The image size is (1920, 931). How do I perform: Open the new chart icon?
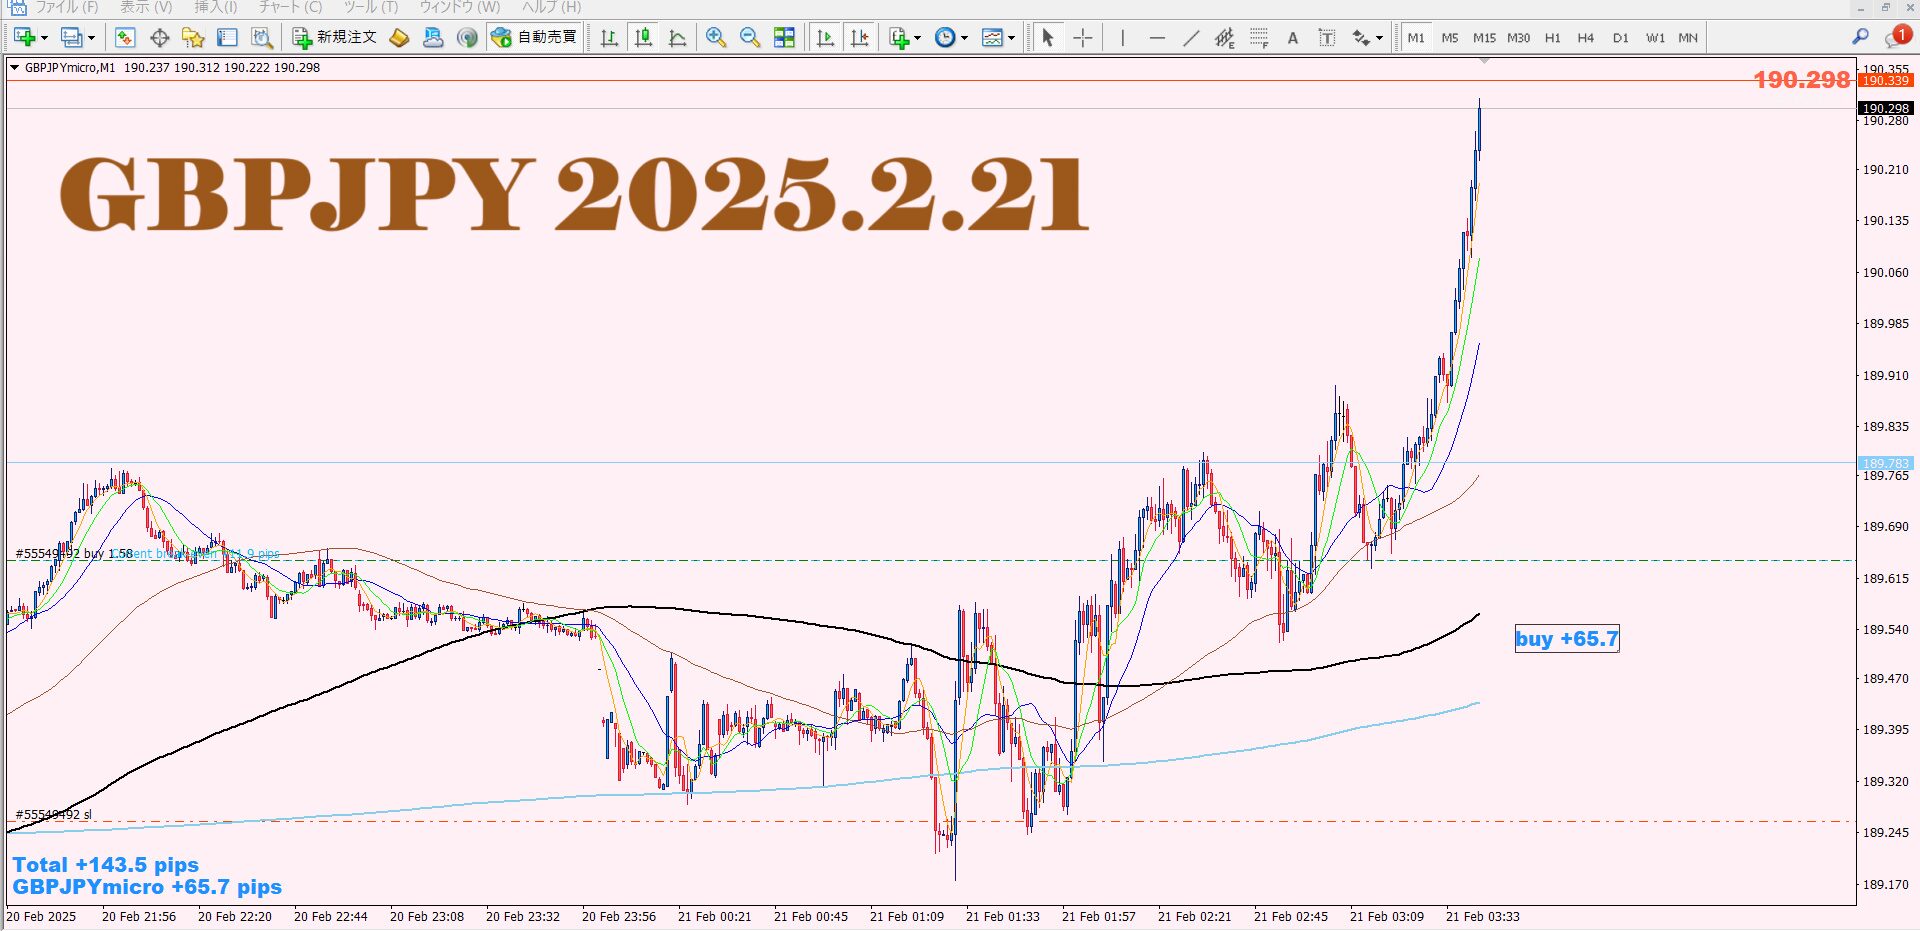(x=24, y=38)
